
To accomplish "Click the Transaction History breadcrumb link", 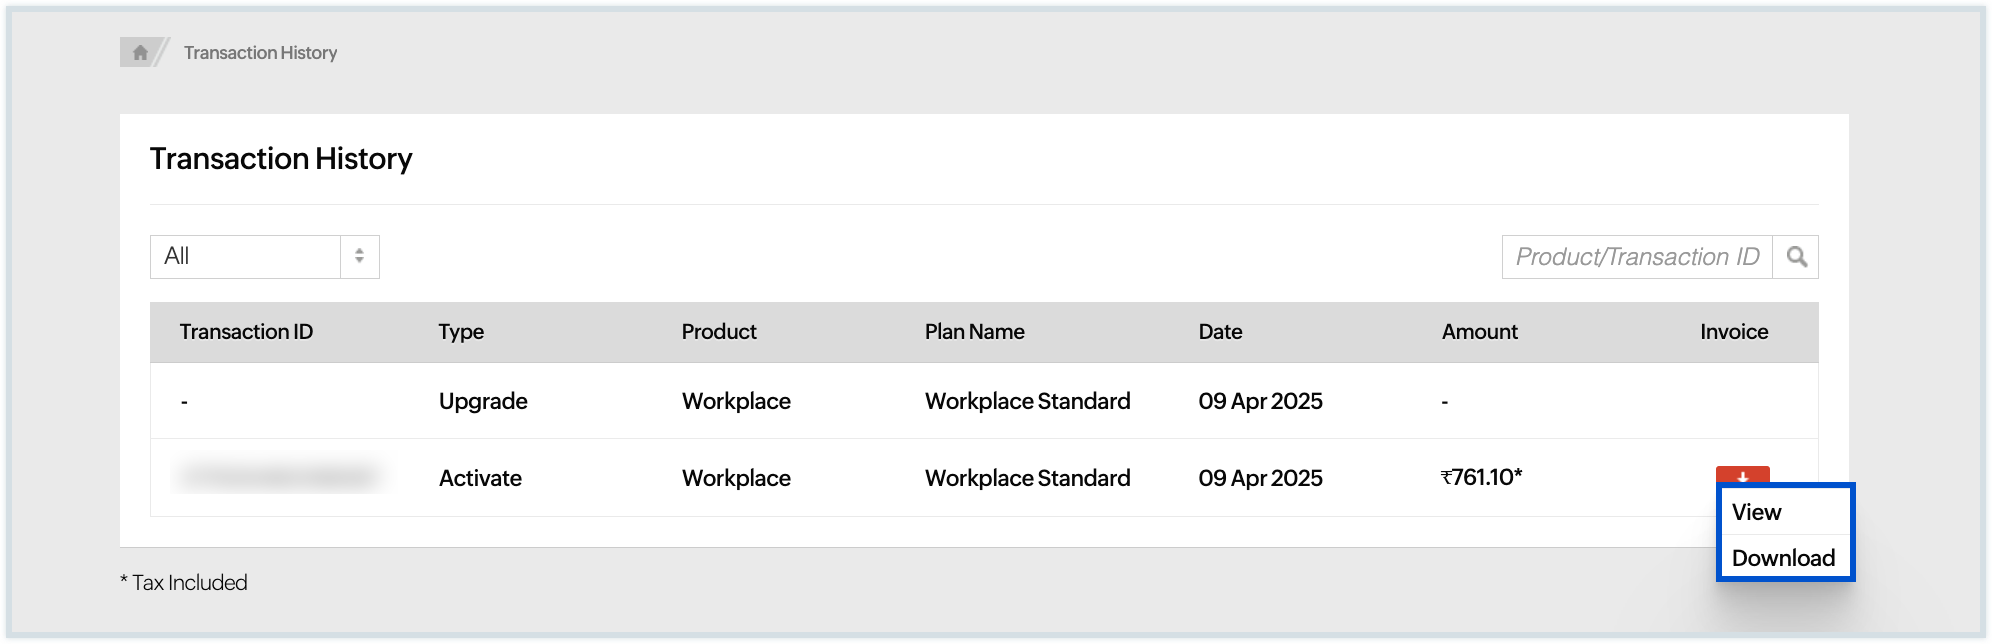I will [x=260, y=53].
